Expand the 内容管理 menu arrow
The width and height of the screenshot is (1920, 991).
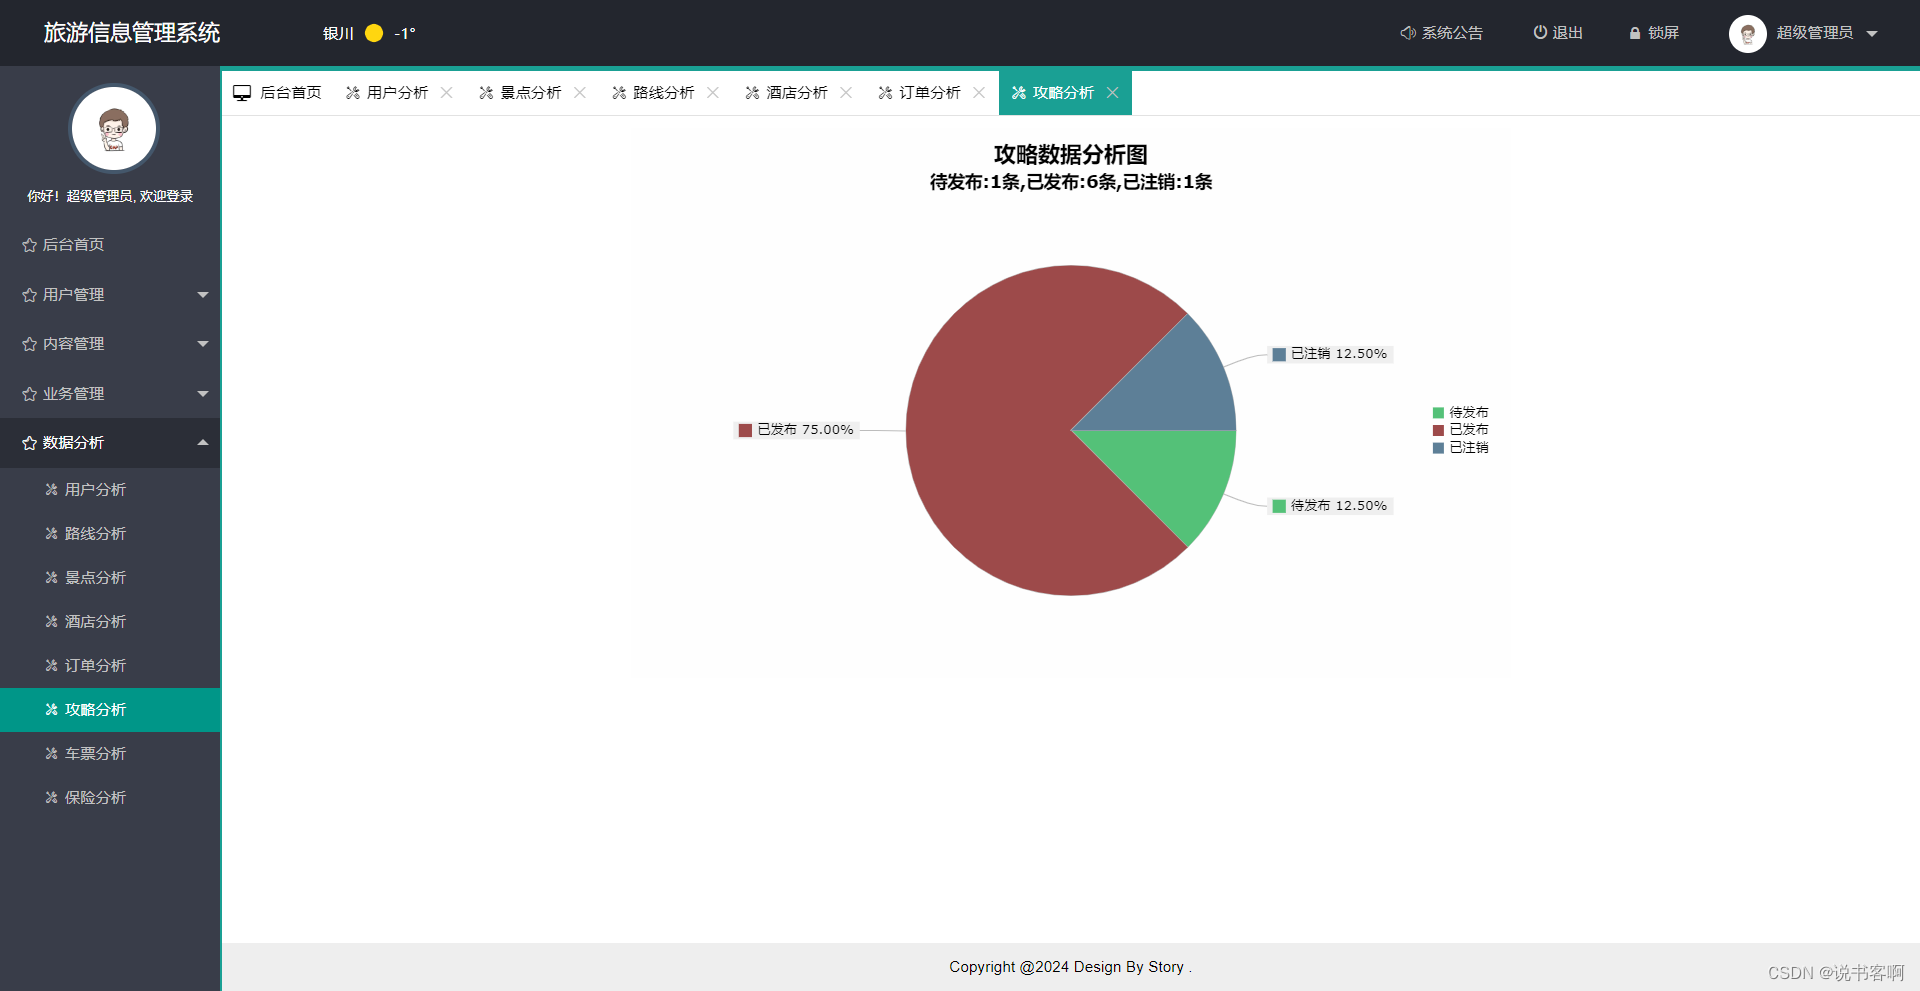coord(203,344)
